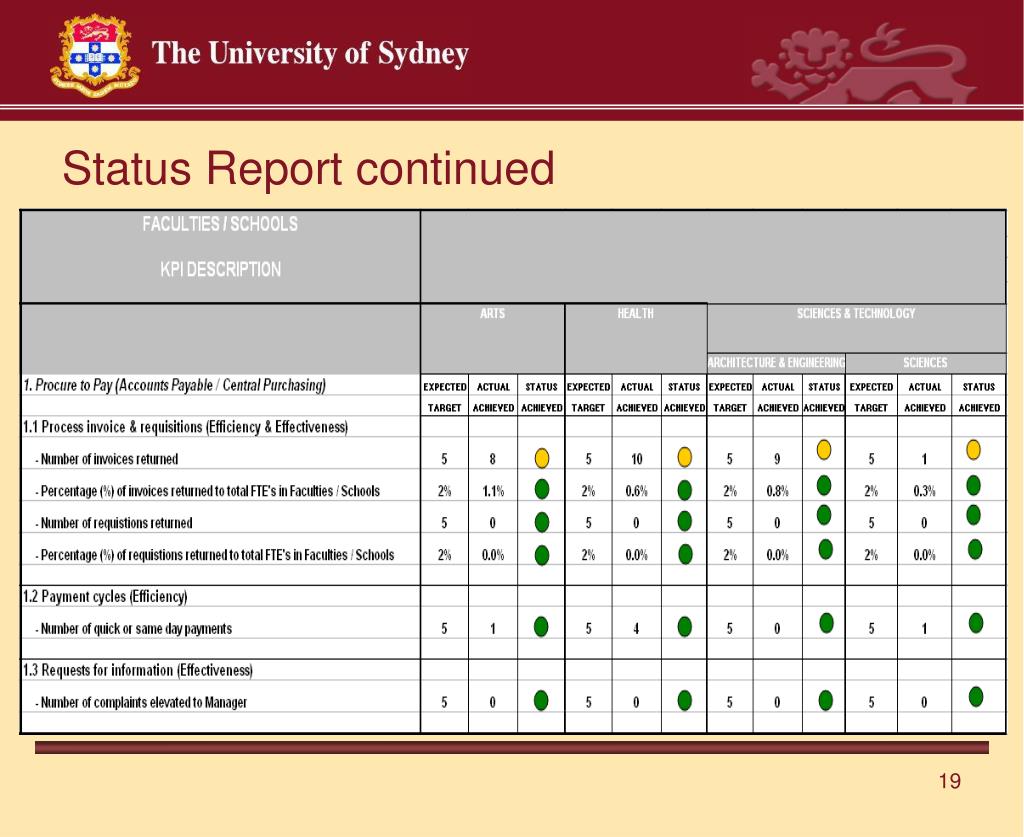Click the 'Number of invoices returned' row label

(107, 459)
